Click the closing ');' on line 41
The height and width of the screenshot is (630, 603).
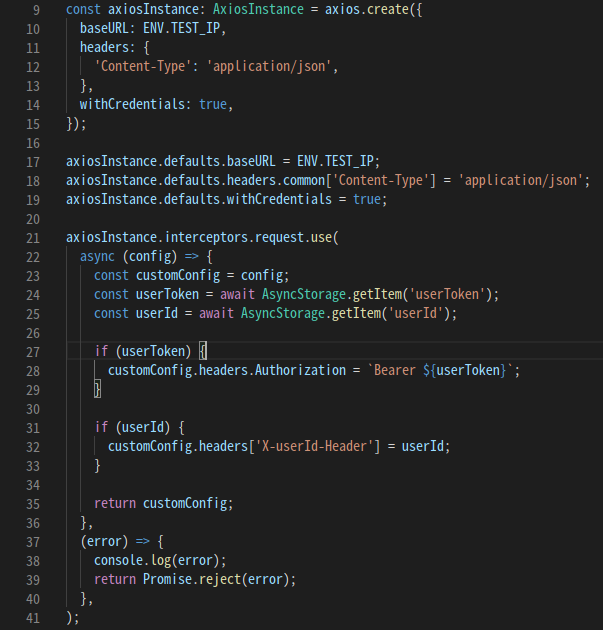click(73, 618)
